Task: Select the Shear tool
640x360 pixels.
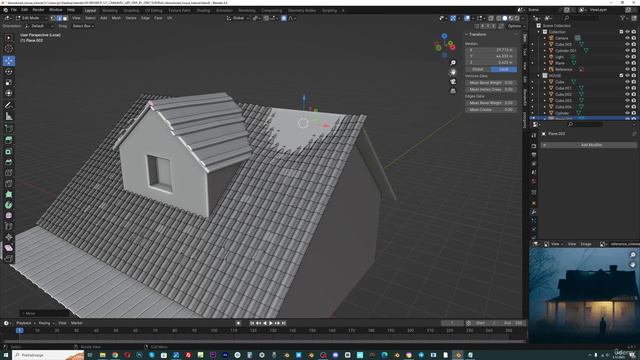Action: pyautogui.click(x=9, y=248)
